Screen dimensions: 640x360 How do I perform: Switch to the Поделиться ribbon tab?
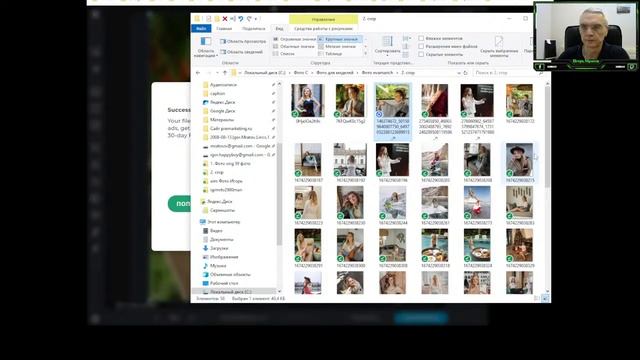pos(253,29)
